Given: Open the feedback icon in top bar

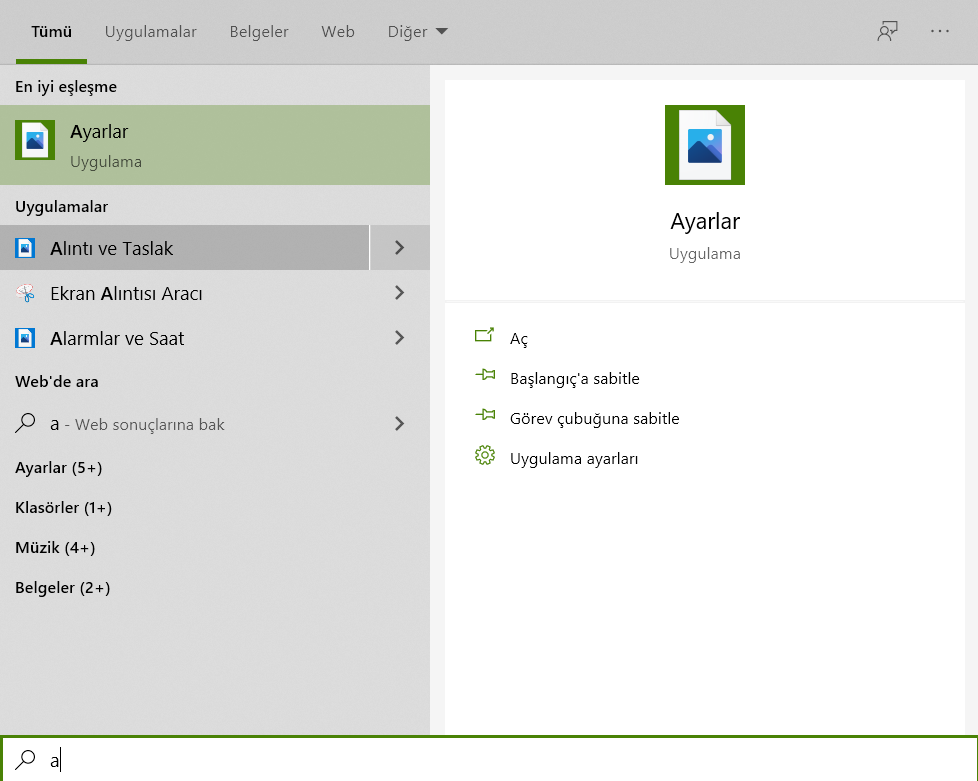Looking at the screenshot, I should click(887, 31).
